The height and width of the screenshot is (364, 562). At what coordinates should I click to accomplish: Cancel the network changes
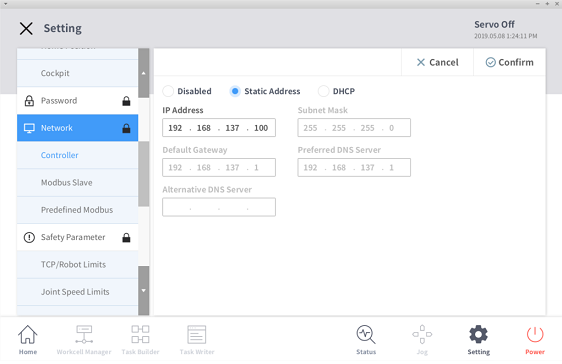click(437, 62)
